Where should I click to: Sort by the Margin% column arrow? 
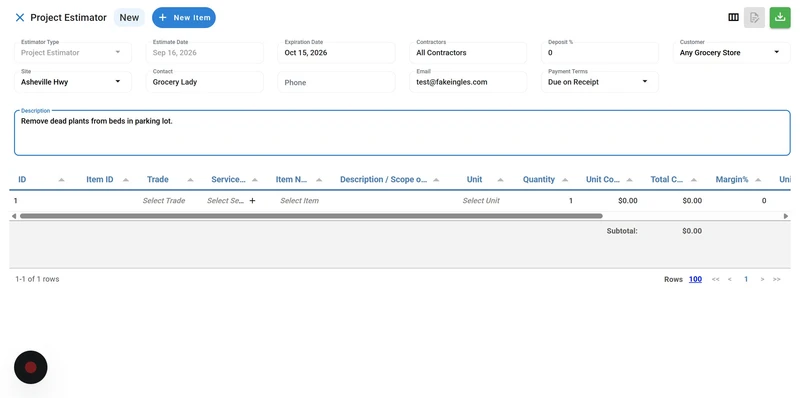click(758, 180)
